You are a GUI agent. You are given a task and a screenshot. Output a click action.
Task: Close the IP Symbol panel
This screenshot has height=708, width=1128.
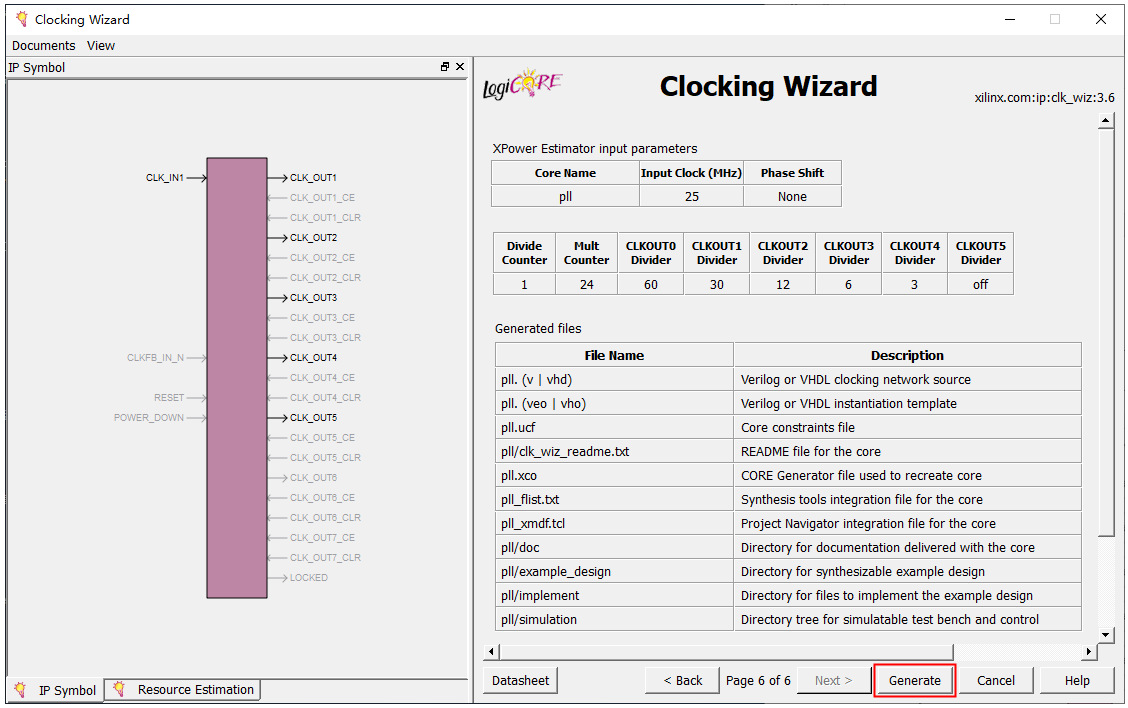pos(460,67)
